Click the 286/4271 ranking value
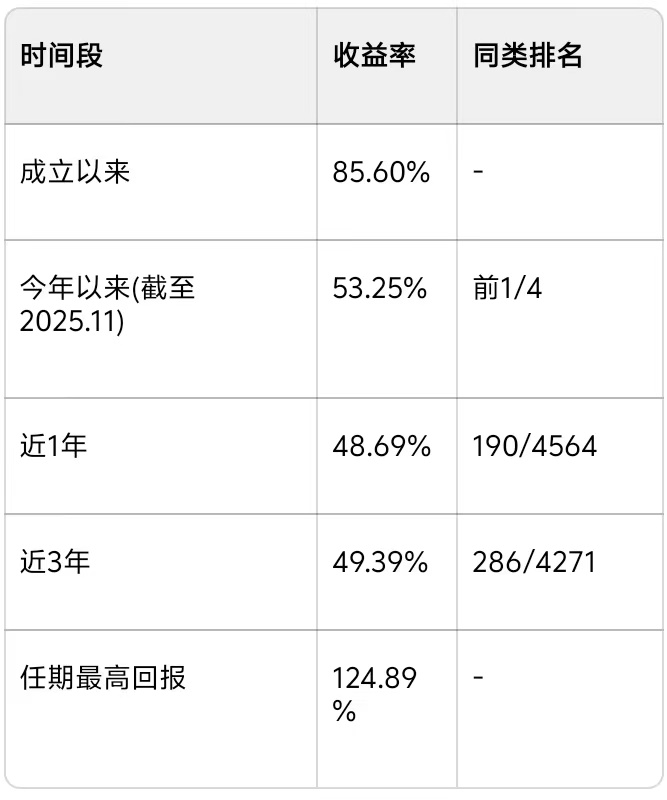The width and height of the screenshot is (667, 800). (x=534, y=562)
